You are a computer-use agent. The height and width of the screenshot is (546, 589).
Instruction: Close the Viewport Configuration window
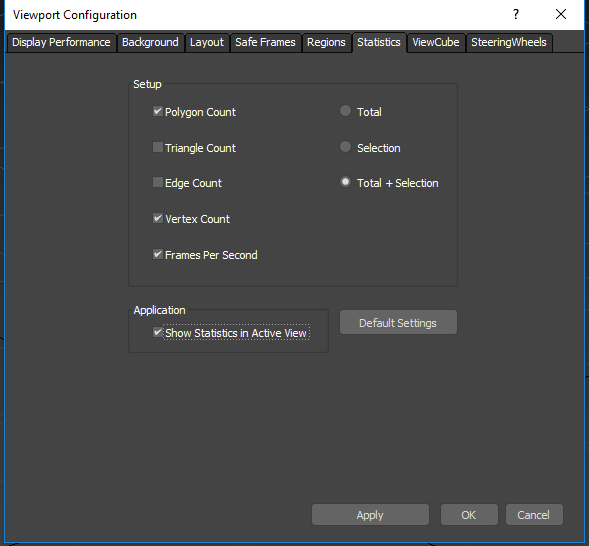561,14
